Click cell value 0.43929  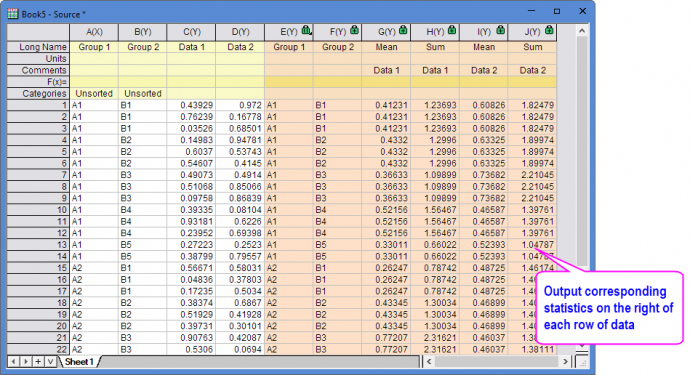point(191,105)
